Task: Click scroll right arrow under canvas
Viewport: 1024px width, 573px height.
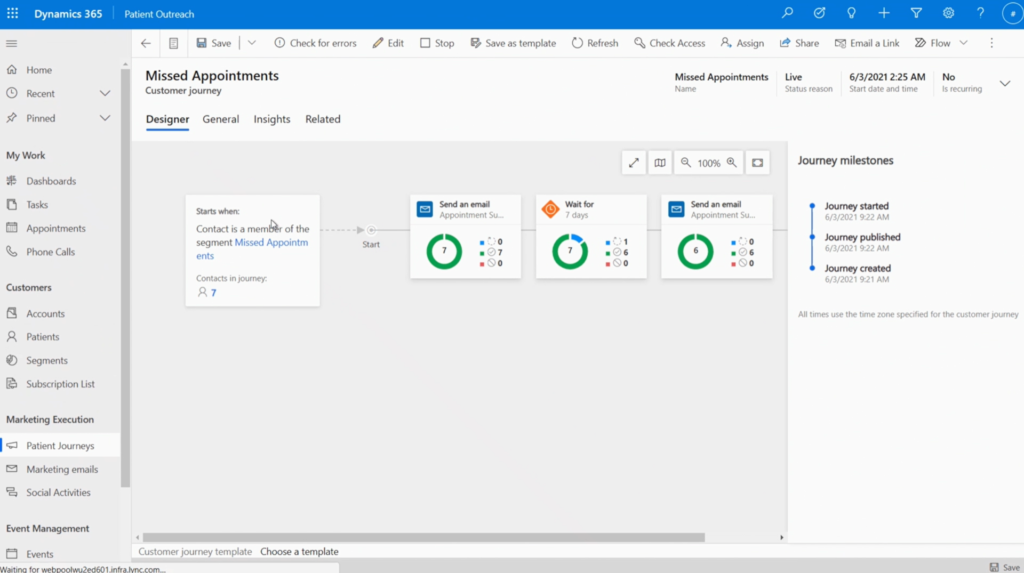Action: point(781,538)
